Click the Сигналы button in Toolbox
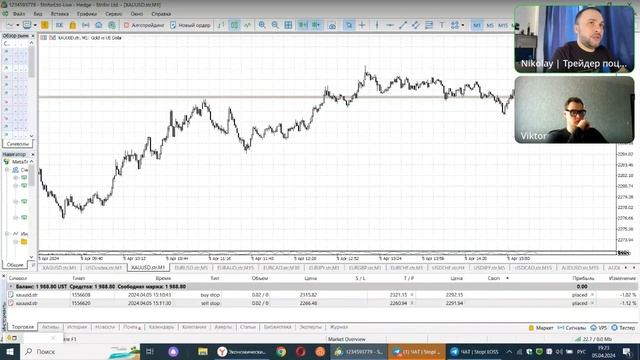The image size is (640, 360). [571, 328]
